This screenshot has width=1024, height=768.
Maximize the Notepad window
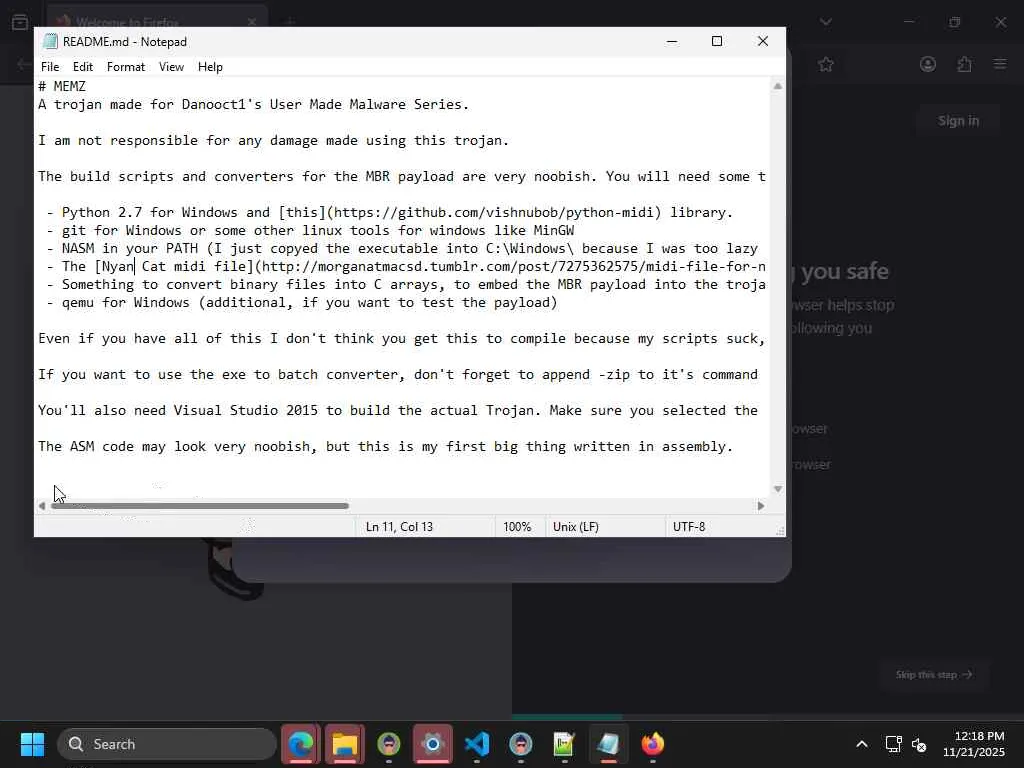coord(716,41)
